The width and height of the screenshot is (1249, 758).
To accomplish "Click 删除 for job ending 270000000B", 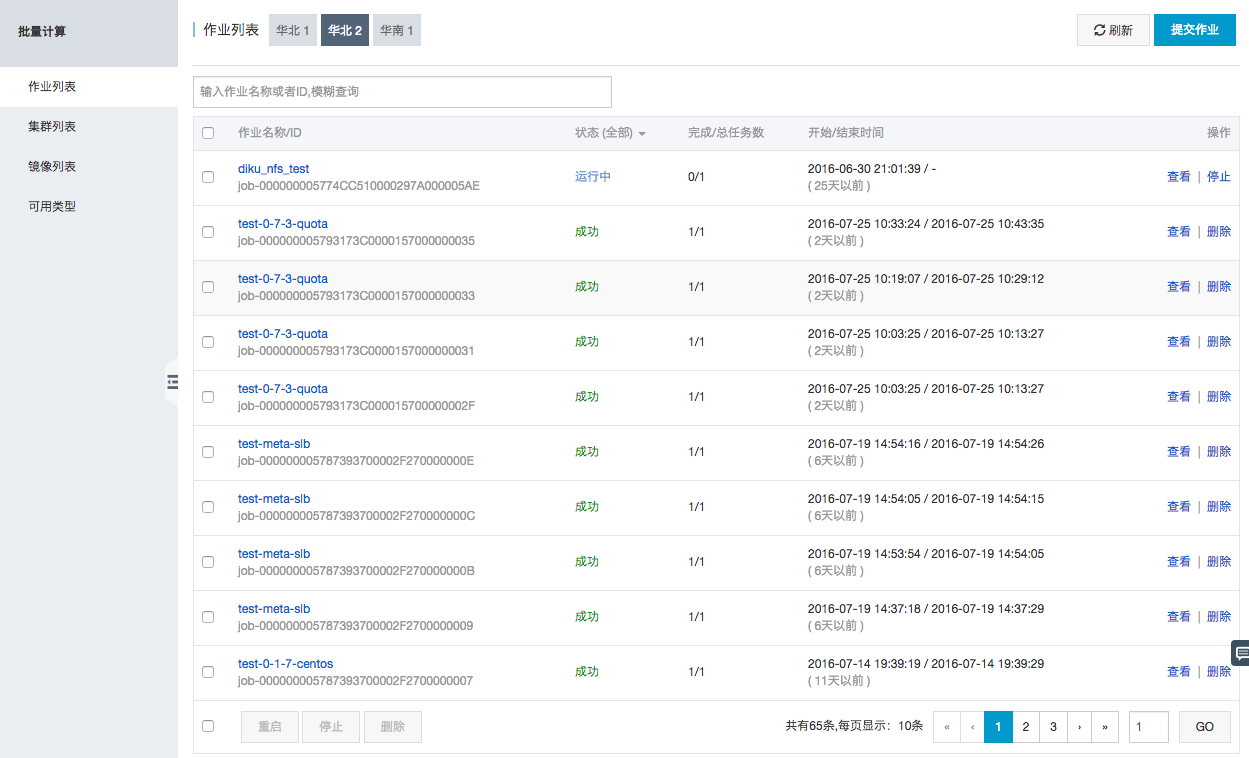I will pyautogui.click(x=1219, y=562).
